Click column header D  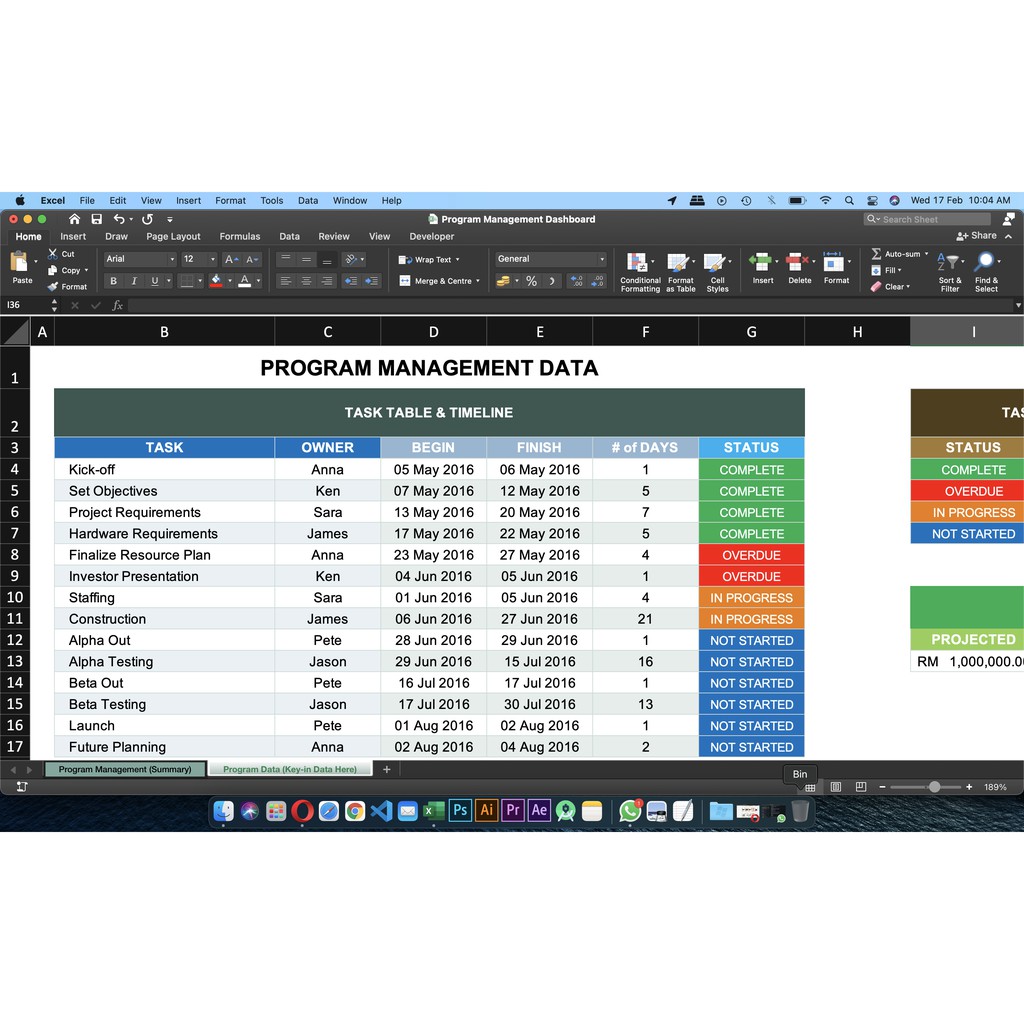[434, 332]
